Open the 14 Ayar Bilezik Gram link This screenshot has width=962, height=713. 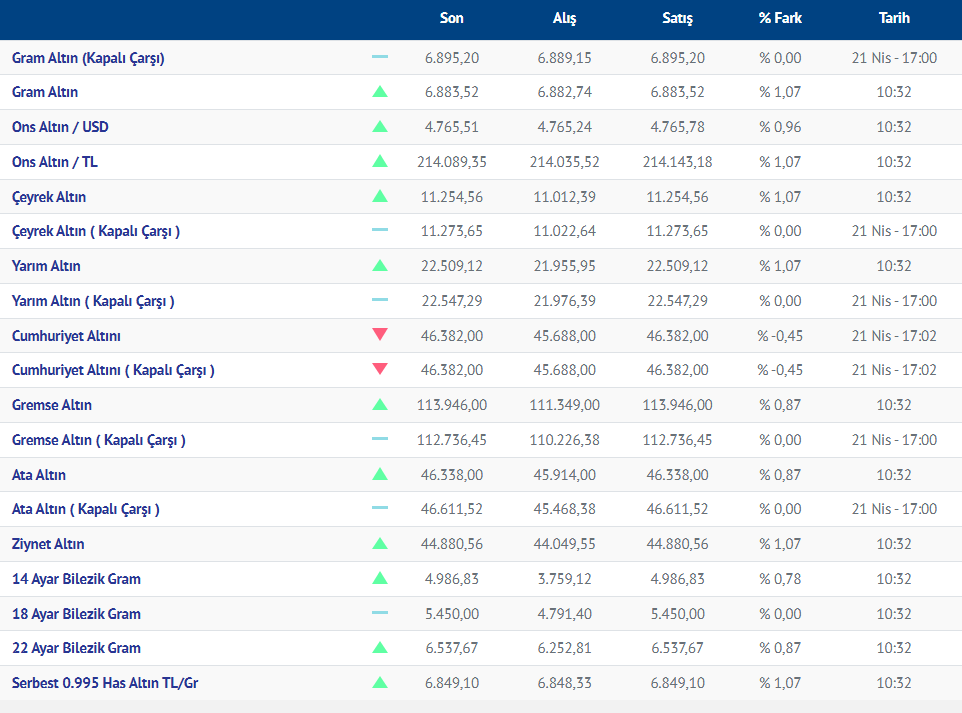(76, 579)
